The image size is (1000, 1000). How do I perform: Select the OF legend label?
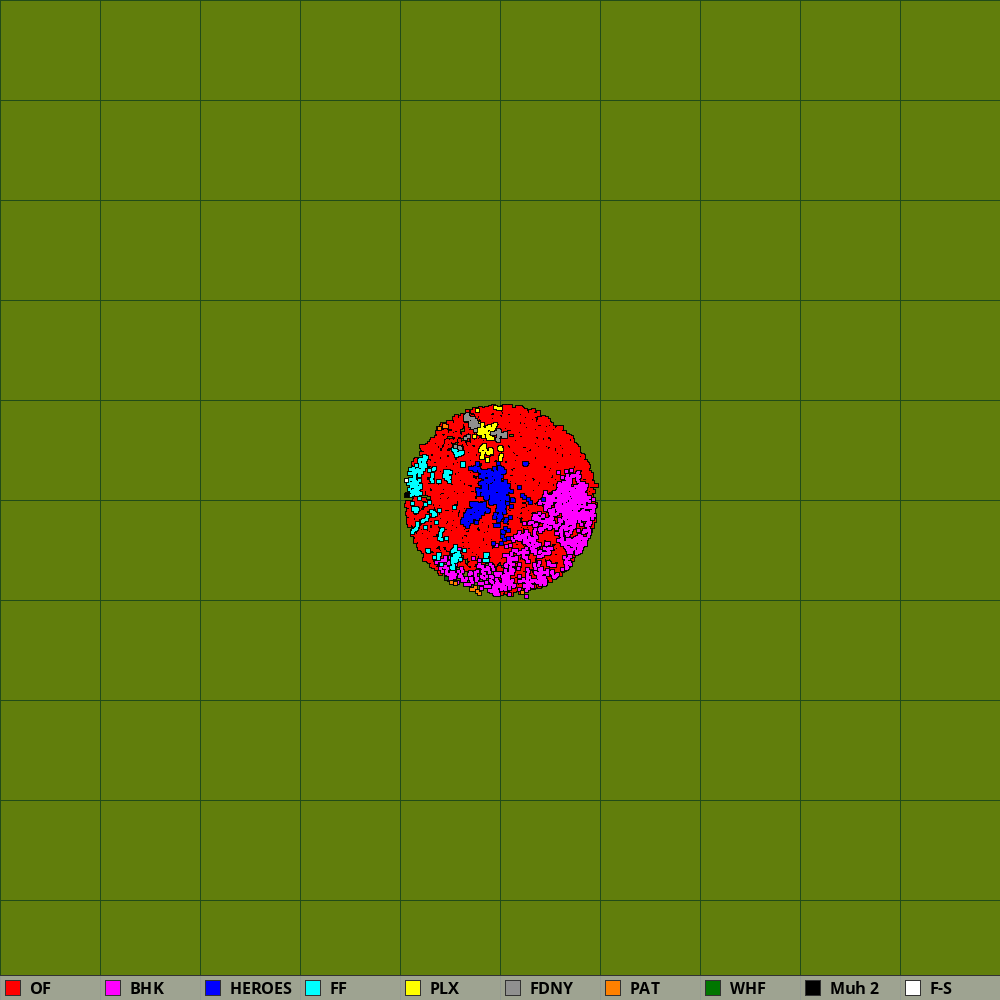[40, 988]
